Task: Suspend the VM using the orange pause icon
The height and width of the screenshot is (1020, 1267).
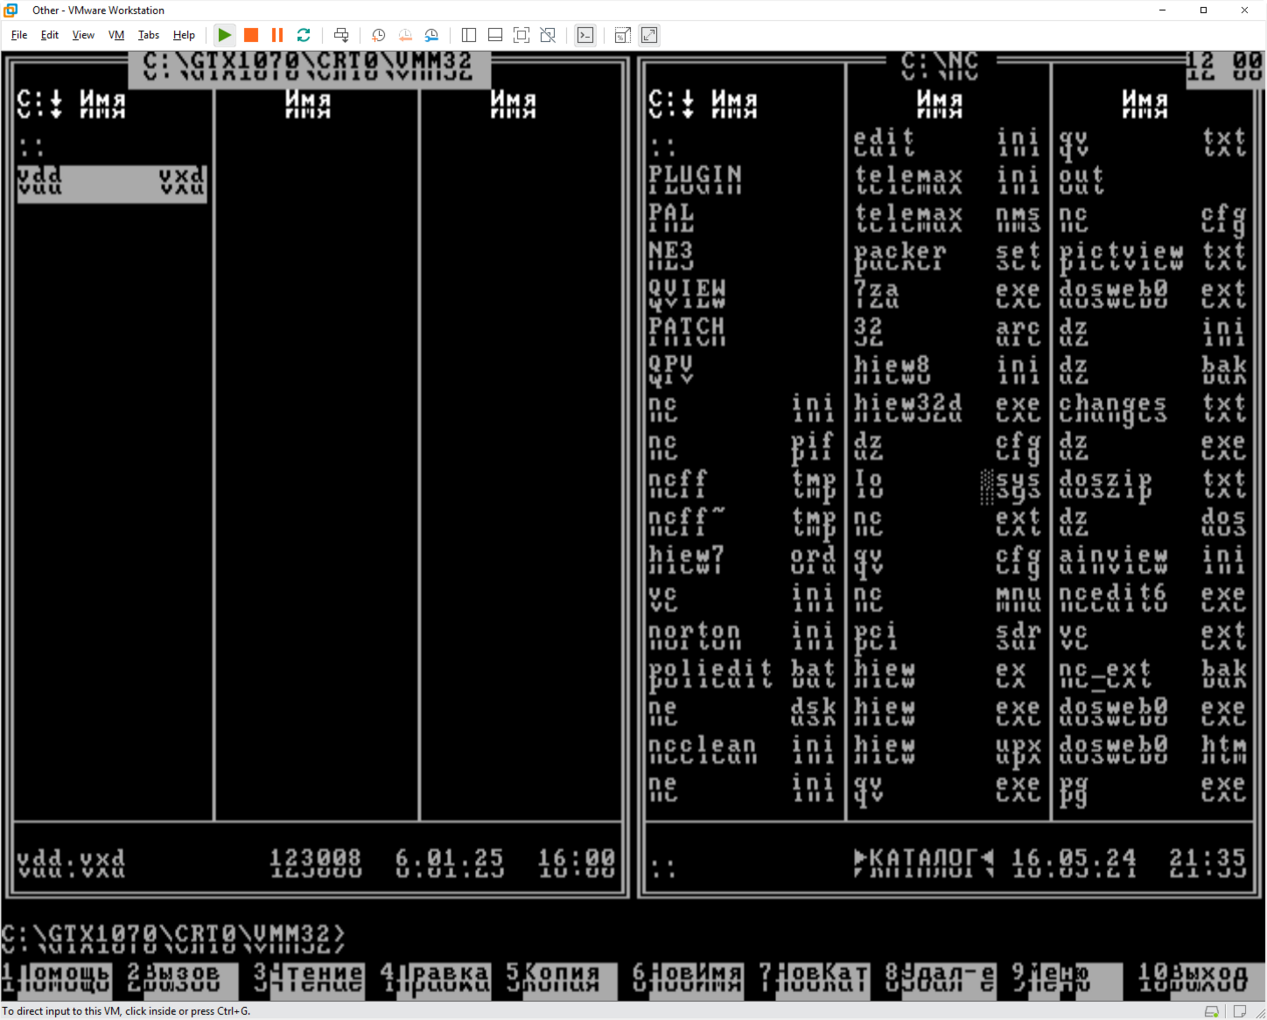Action: 277,35
